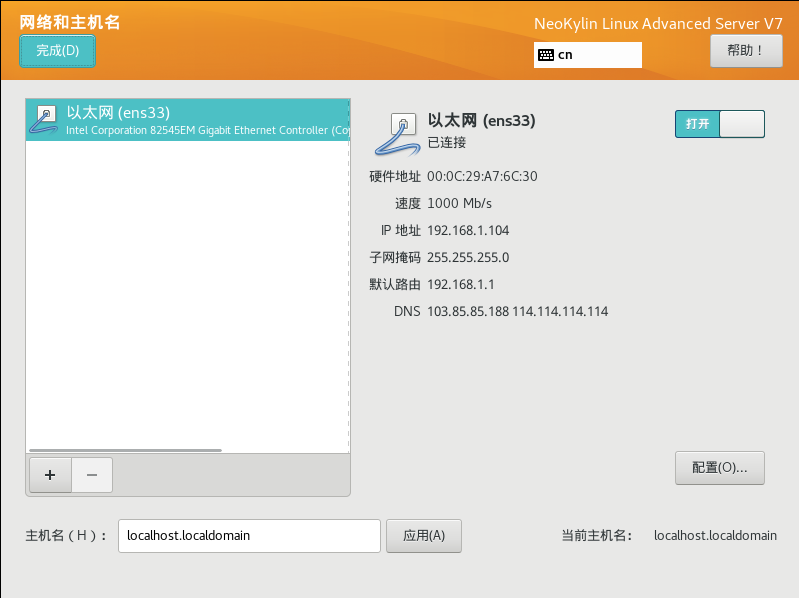Add a network device with the plus button
This screenshot has height=598, width=799.
[50, 475]
